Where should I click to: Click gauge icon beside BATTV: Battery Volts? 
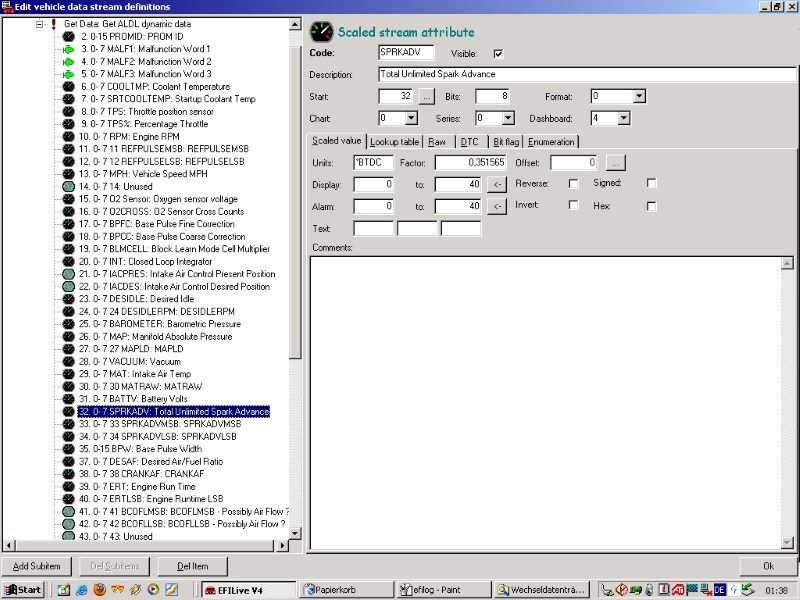tap(68, 399)
